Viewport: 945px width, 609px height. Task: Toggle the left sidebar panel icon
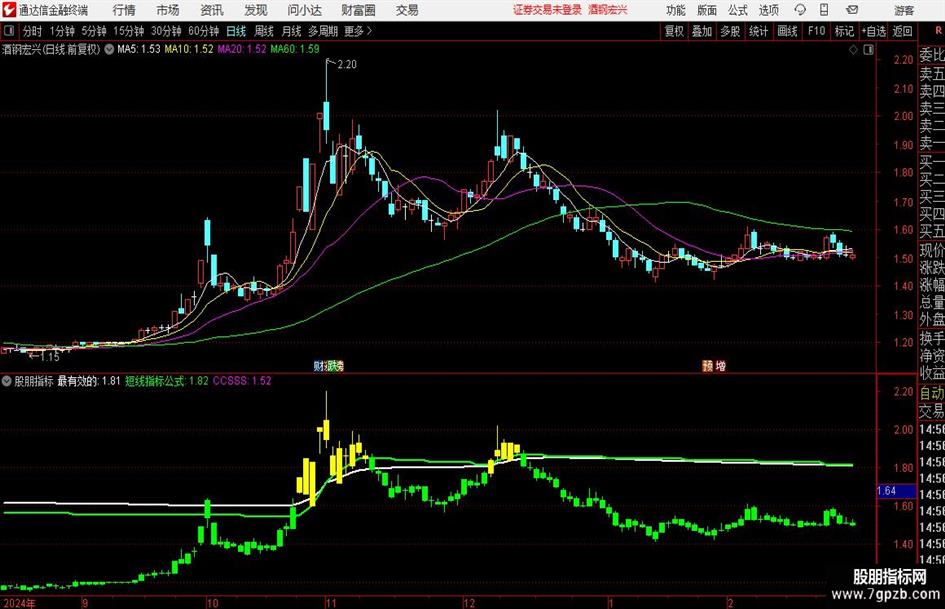point(9,31)
